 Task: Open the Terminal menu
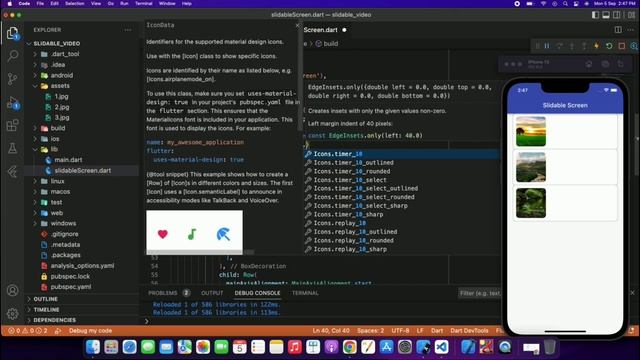pyautogui.click(x=144, y=4)
